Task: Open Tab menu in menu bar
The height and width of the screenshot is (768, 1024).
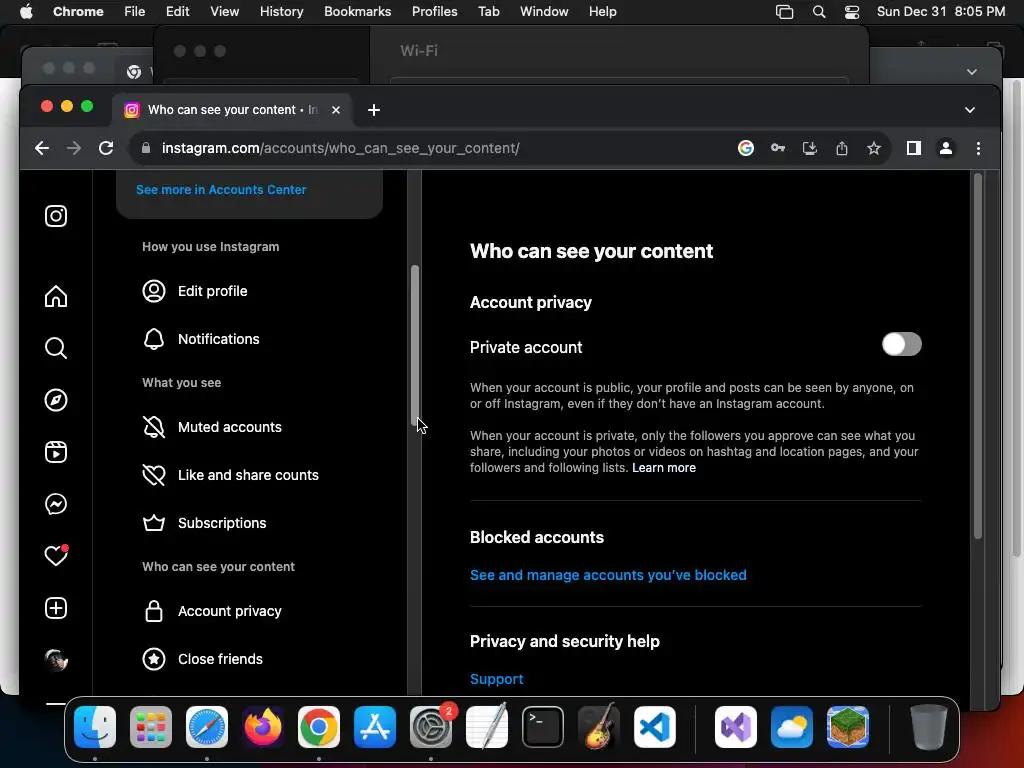Action: tap(488, 11)
